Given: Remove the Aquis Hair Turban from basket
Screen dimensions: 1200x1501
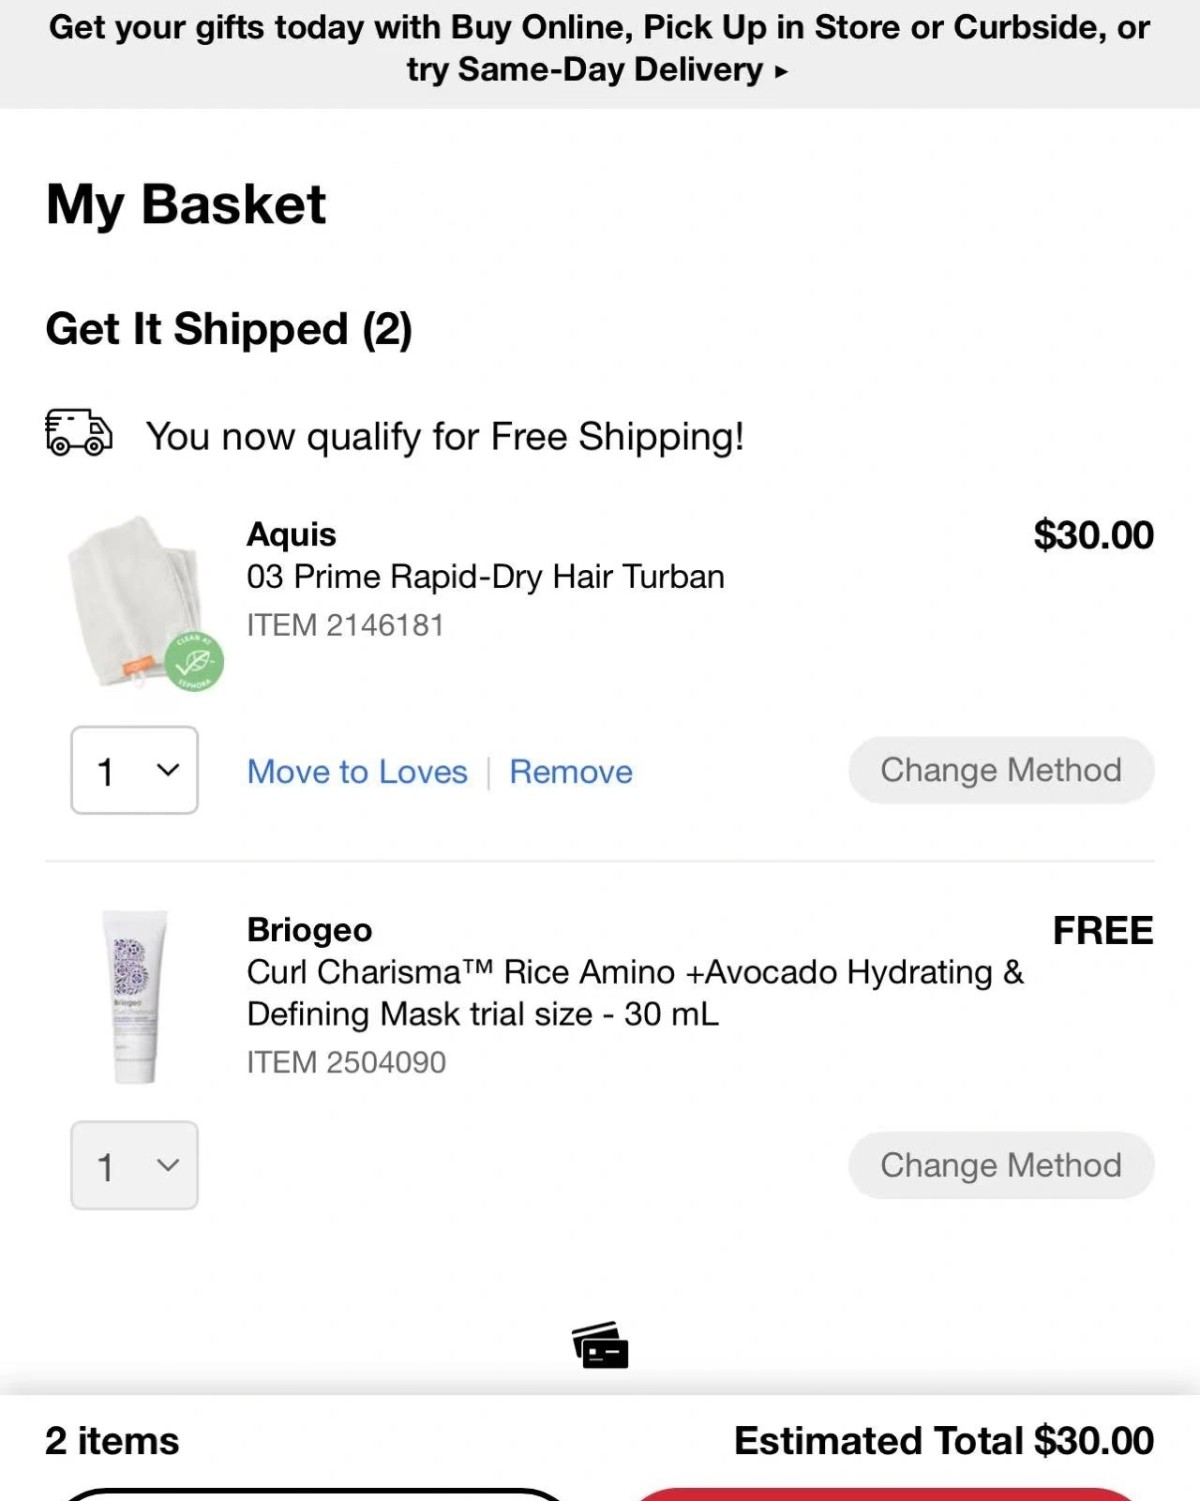Looking at the screenshot, I should tap(571, 772).
